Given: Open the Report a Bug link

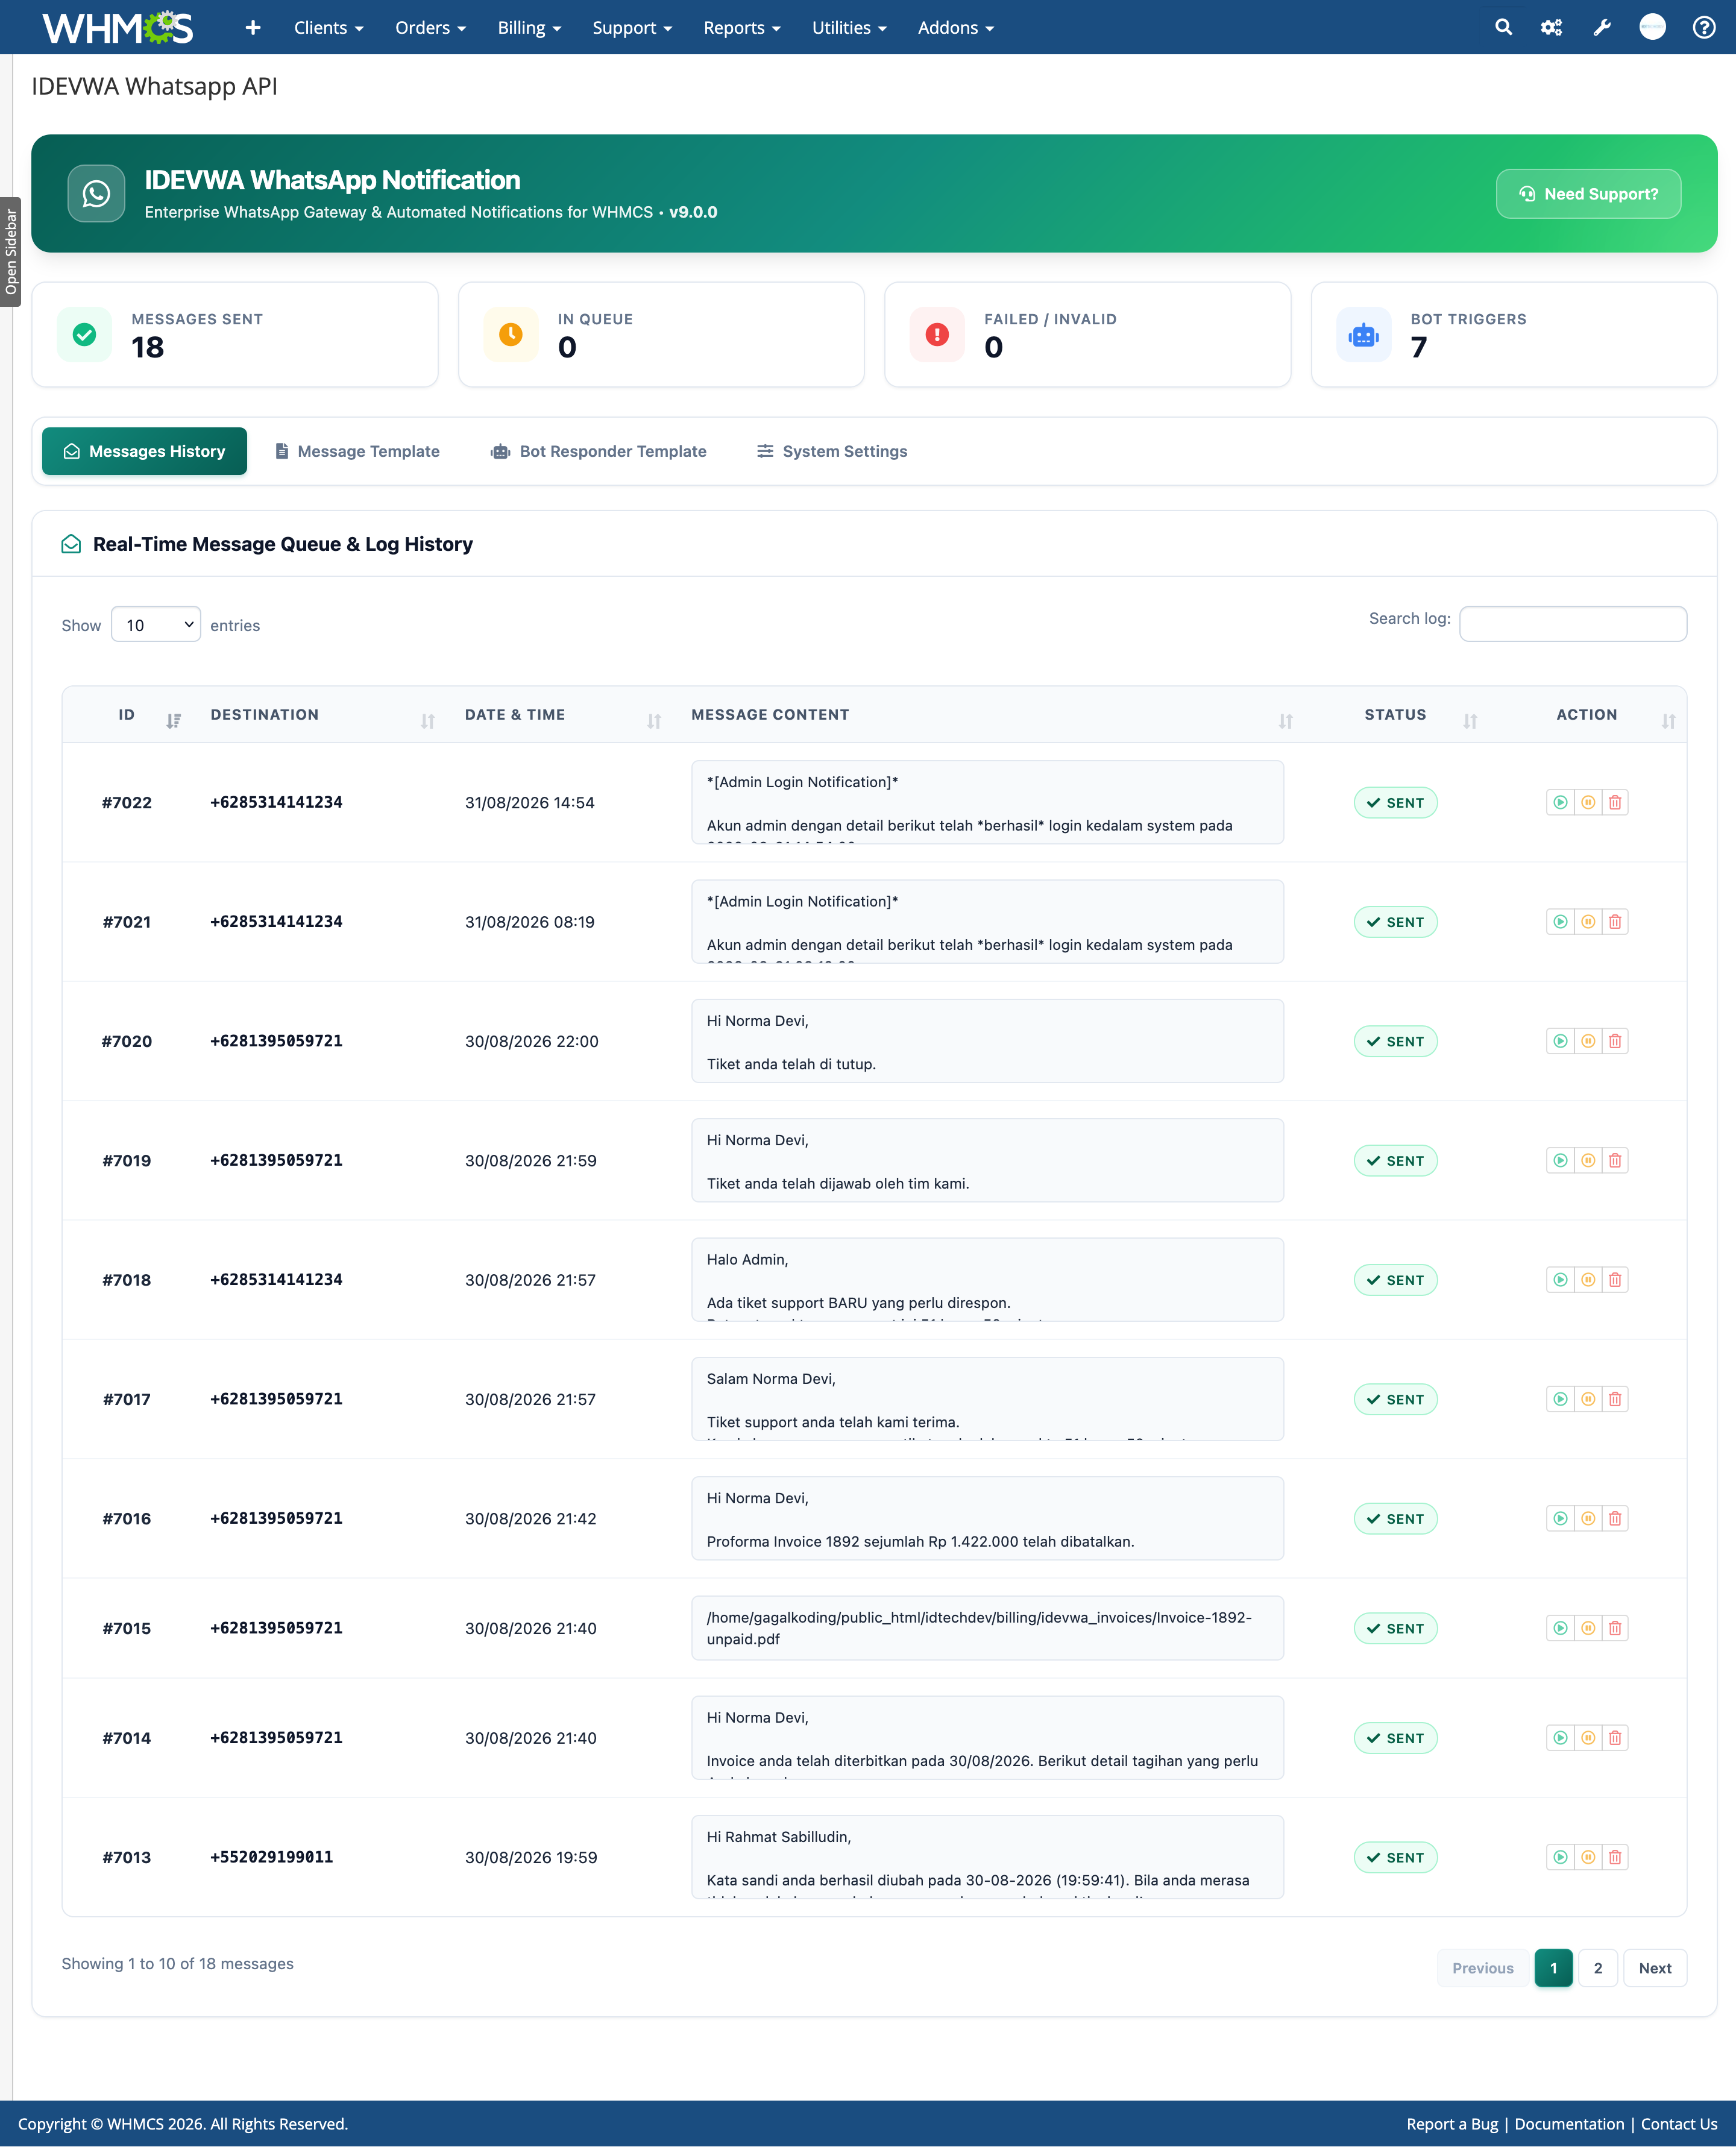Looking at the screenshot, I should click(x=1452, y=2123).
